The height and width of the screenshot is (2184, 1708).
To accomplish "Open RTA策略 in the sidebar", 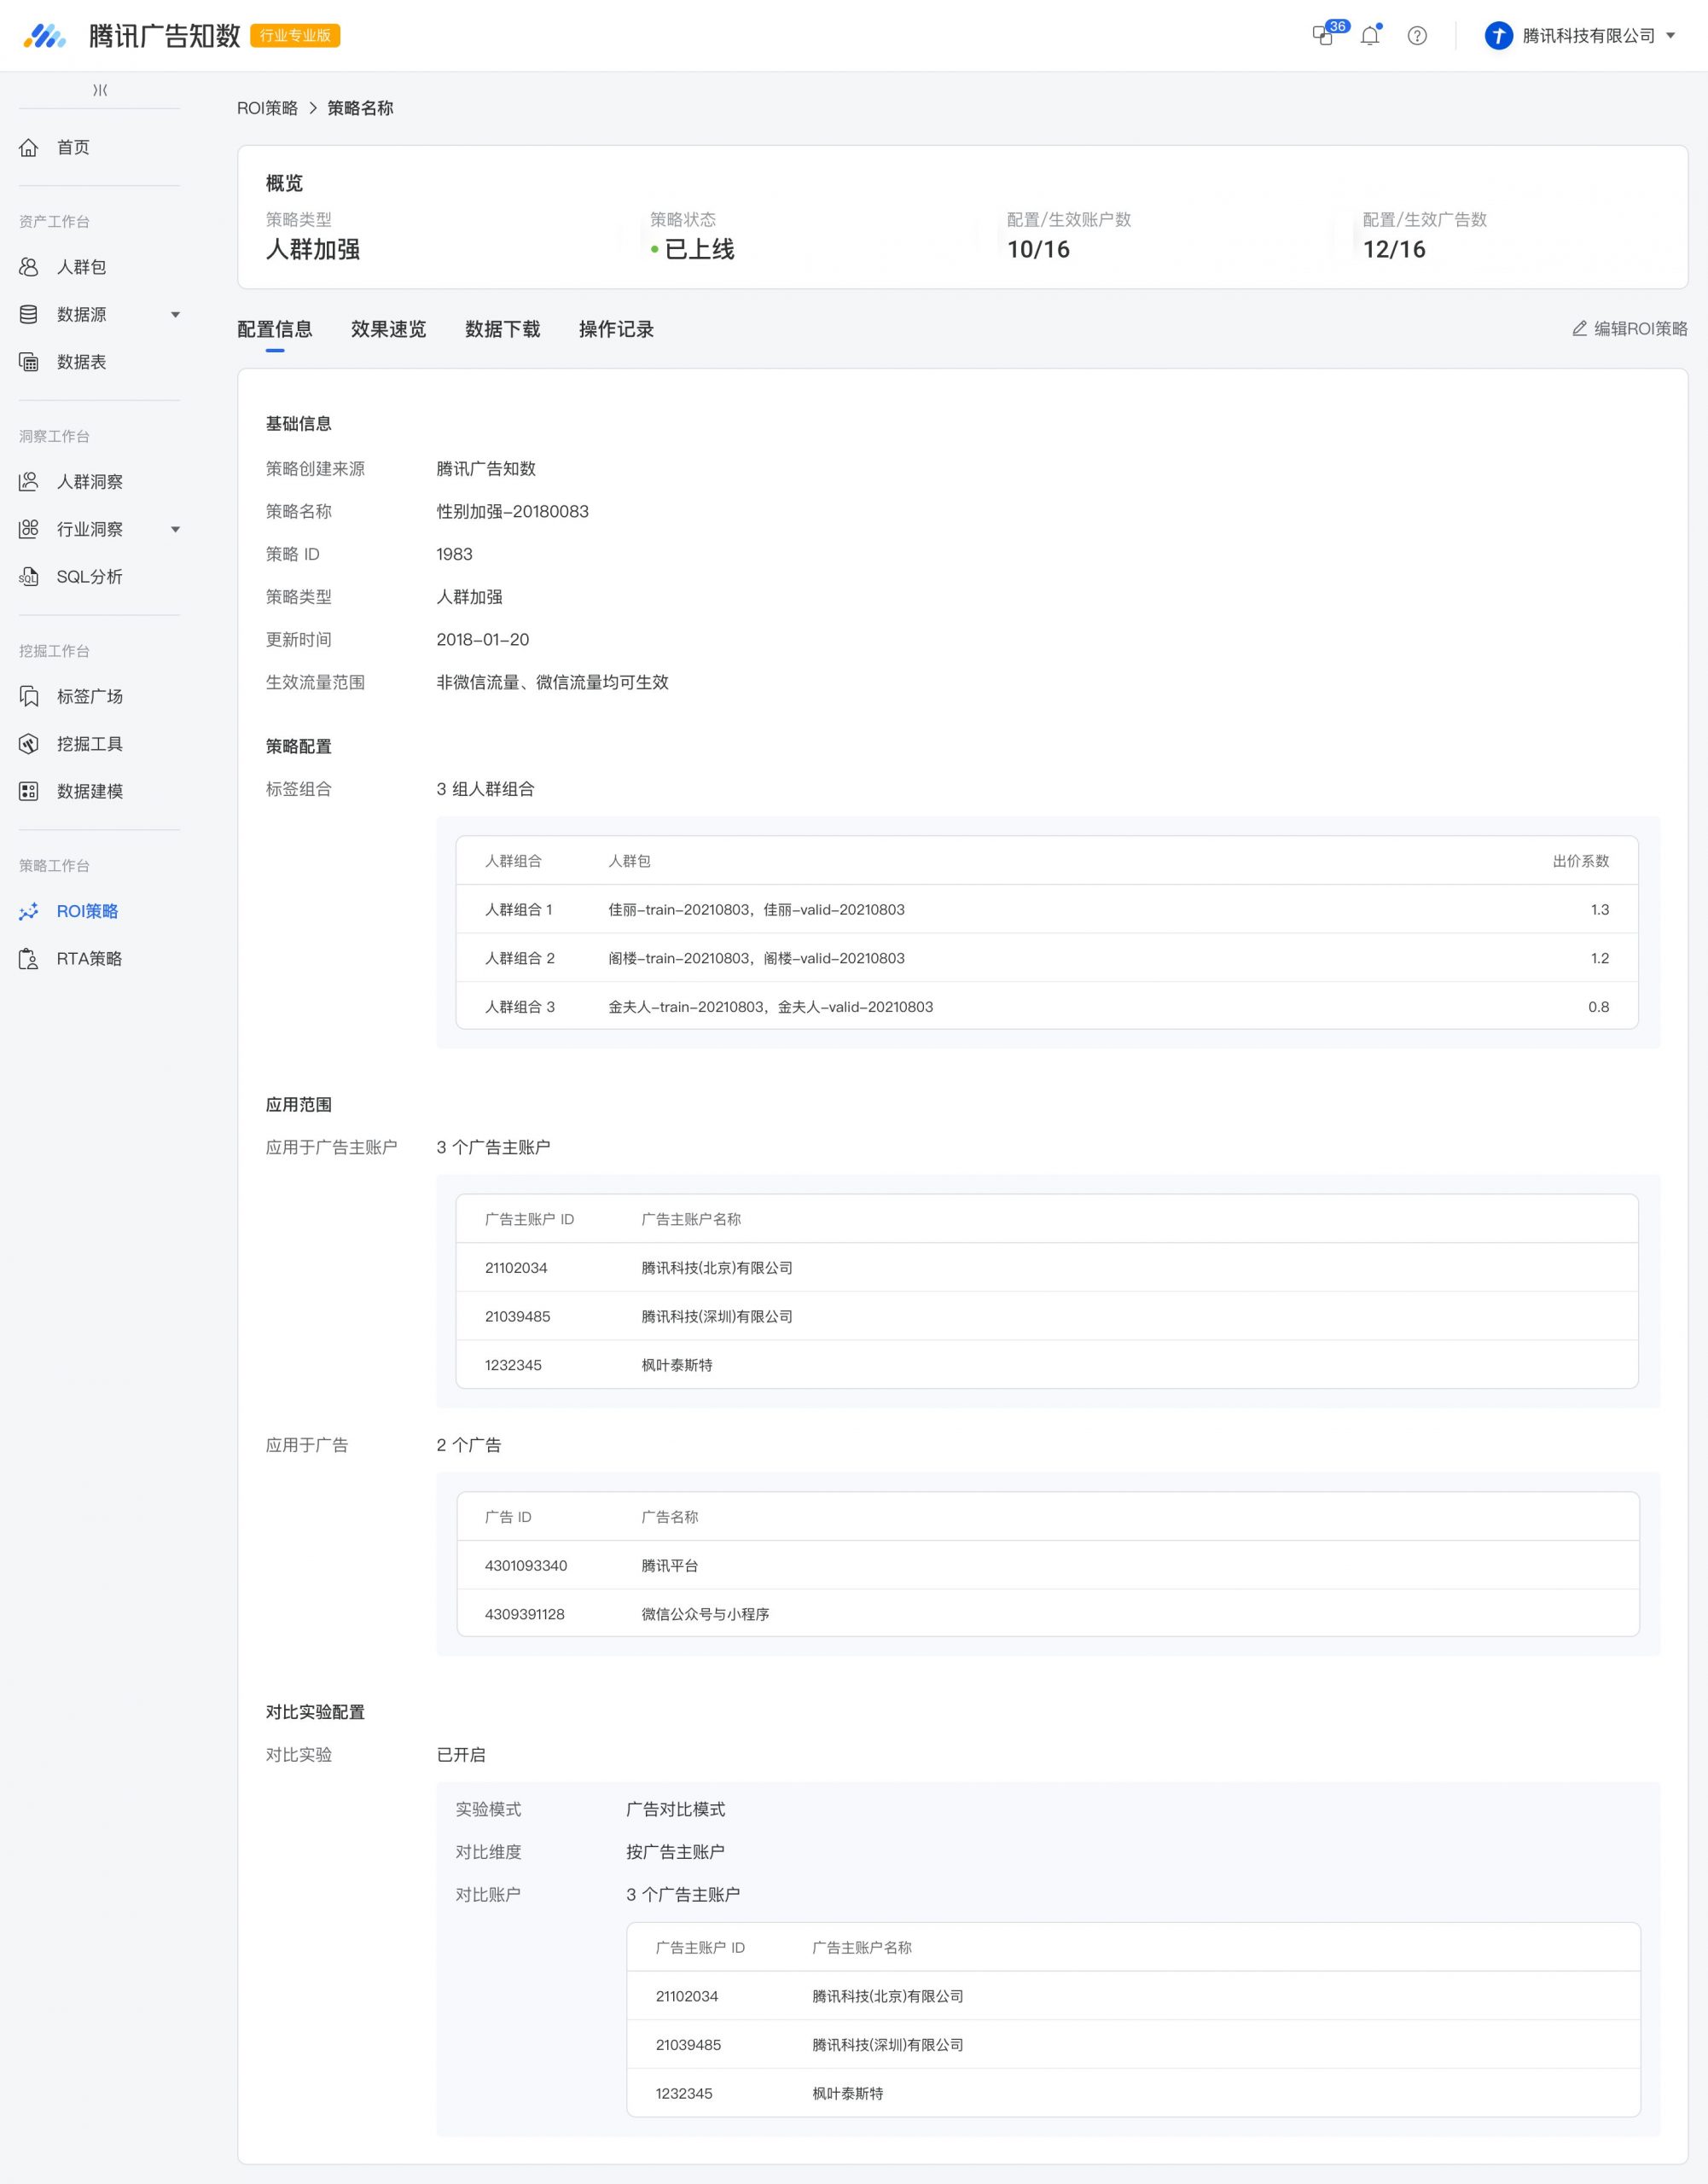I will point(89,959).
